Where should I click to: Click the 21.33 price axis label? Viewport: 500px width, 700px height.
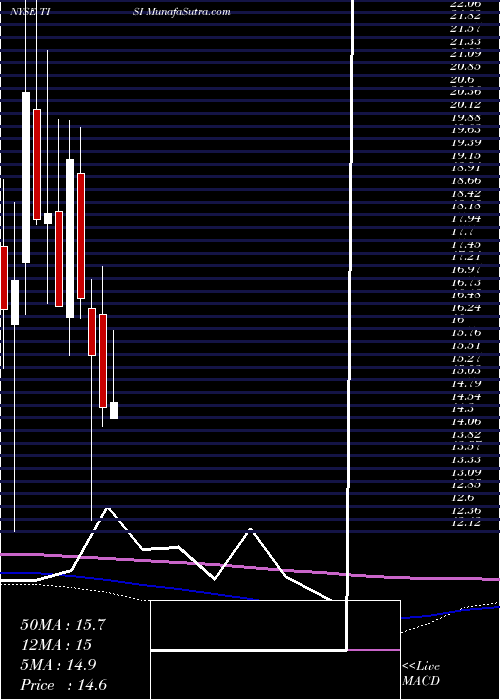pyautogui.click(x=466, y=41)
